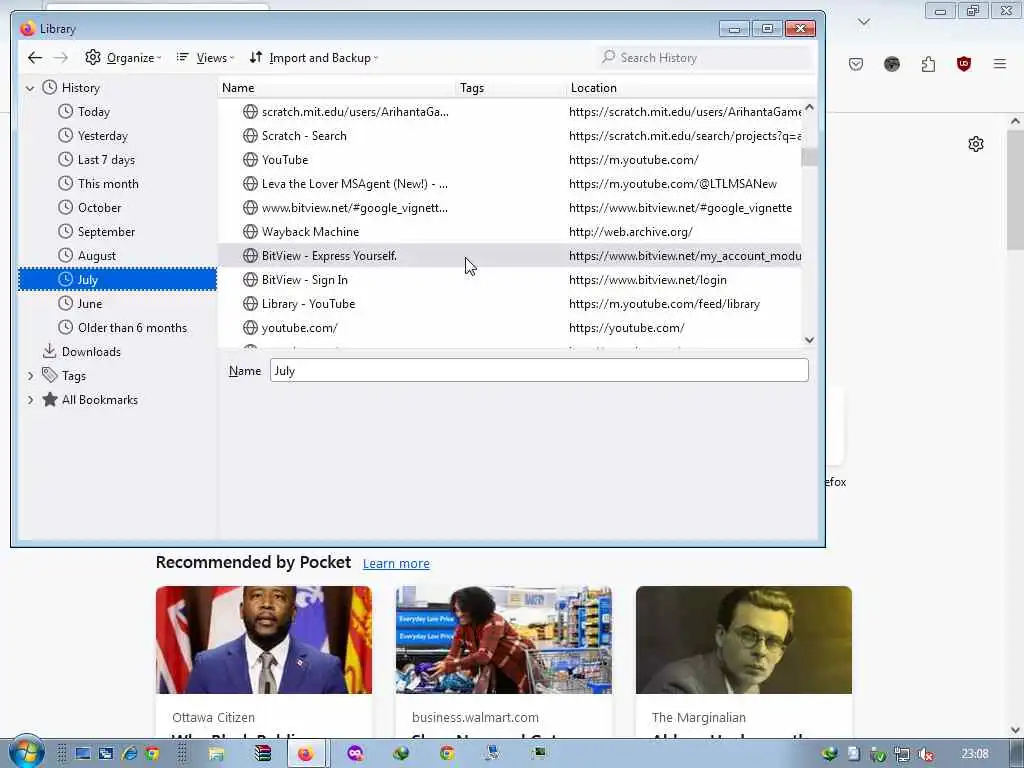The width and height of the screenshot is (1024, 768).
Task: Sort by the Name column header
Action: tap(336, 88)
